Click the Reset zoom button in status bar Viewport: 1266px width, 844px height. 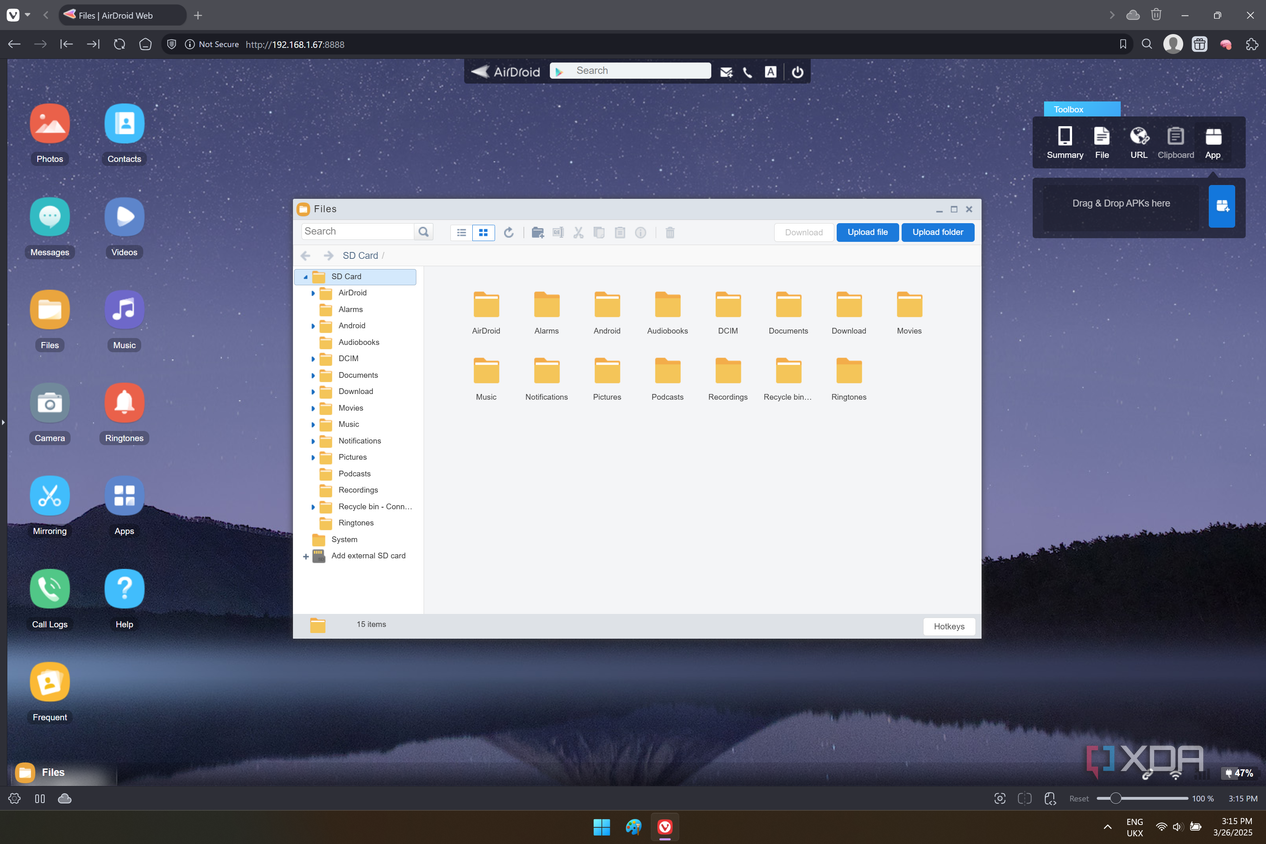pos(1079,799)
